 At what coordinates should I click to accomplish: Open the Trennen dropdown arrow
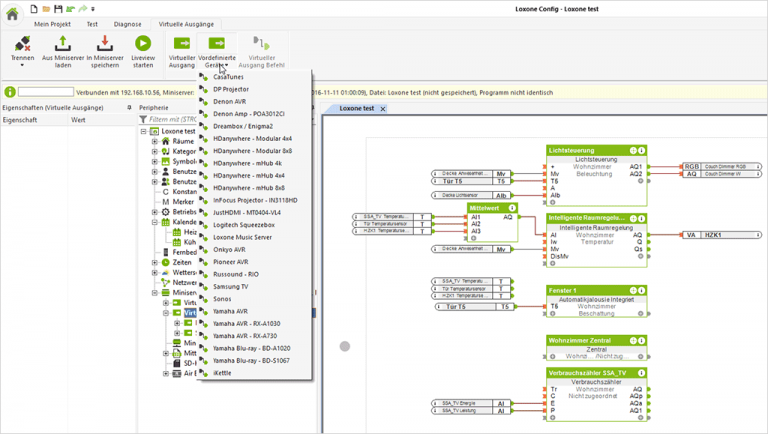click(x=22, y=66)
